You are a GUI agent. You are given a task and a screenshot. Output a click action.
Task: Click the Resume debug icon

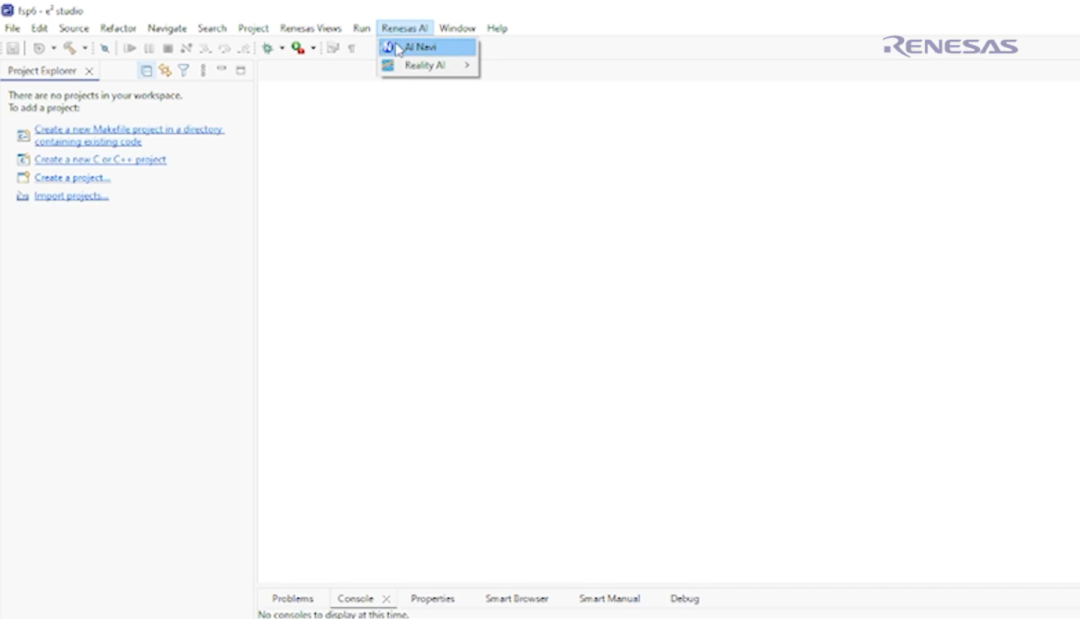[x=129, y=48]
